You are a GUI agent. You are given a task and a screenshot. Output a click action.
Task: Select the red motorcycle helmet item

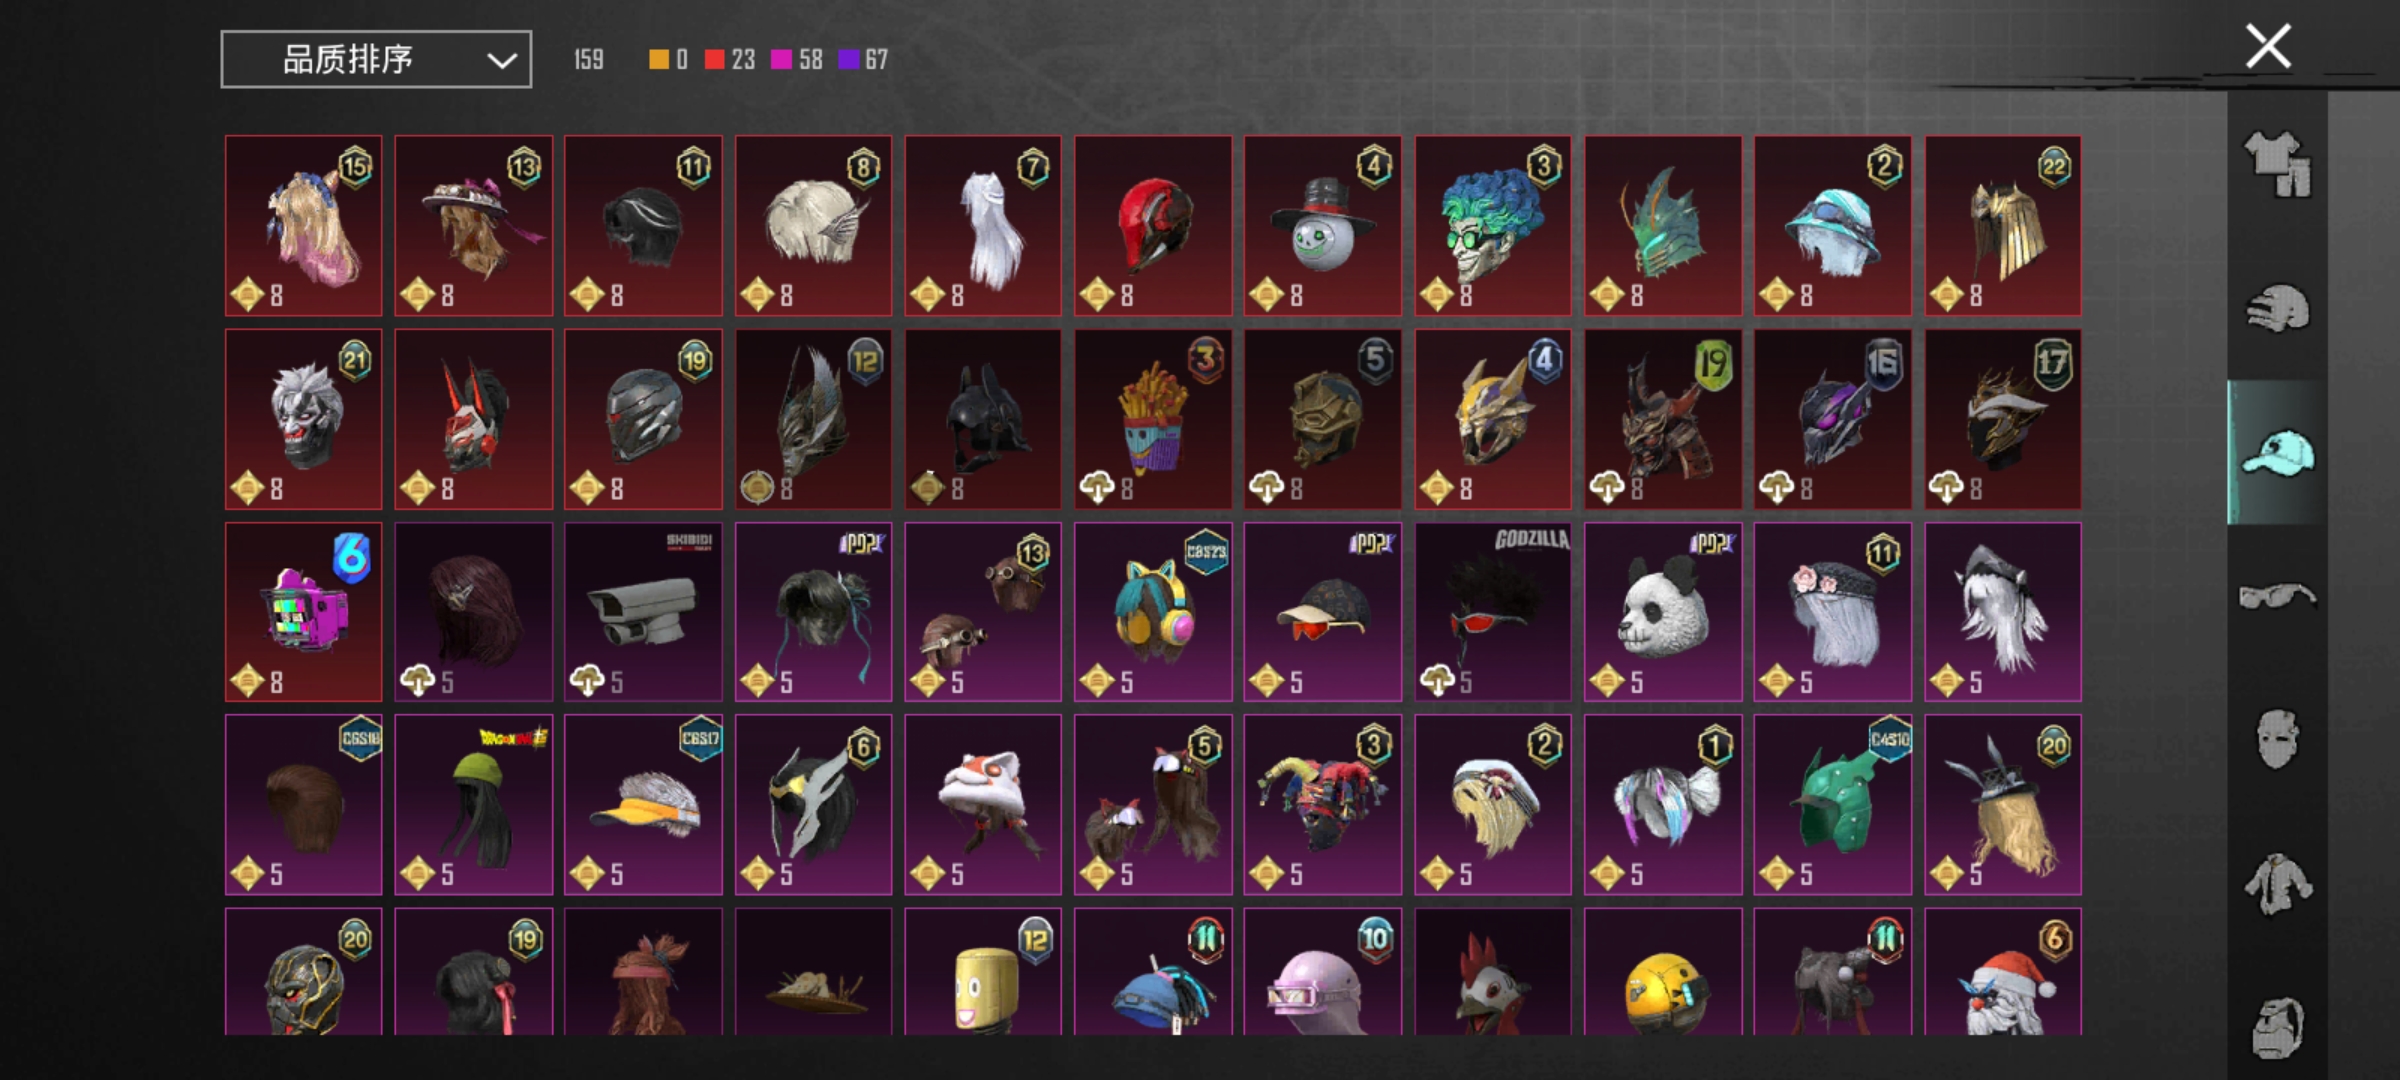[x=1153, y=226]
